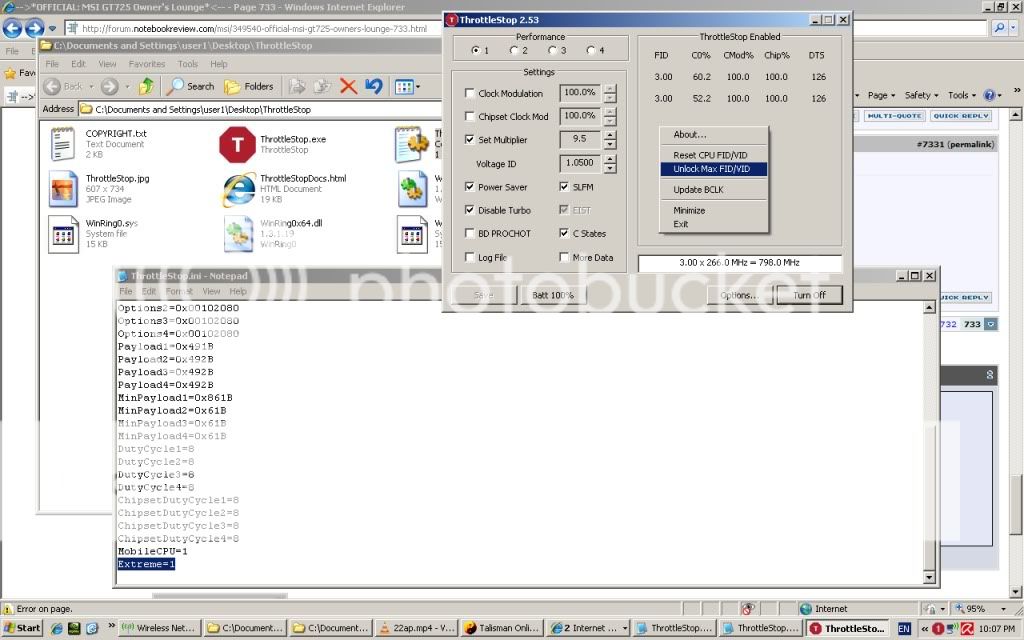1024x640 pixels.
Task: Uncheck the Disable Turbo checkbox
Action: [470, 211]
